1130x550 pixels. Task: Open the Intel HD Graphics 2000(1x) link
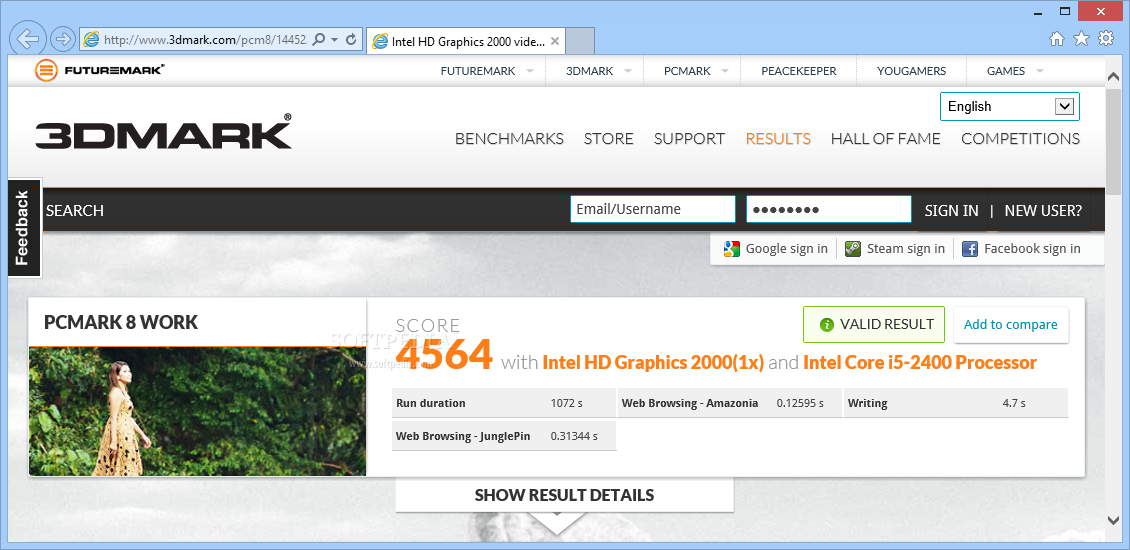pyautogui.click(x=653, y=362)
